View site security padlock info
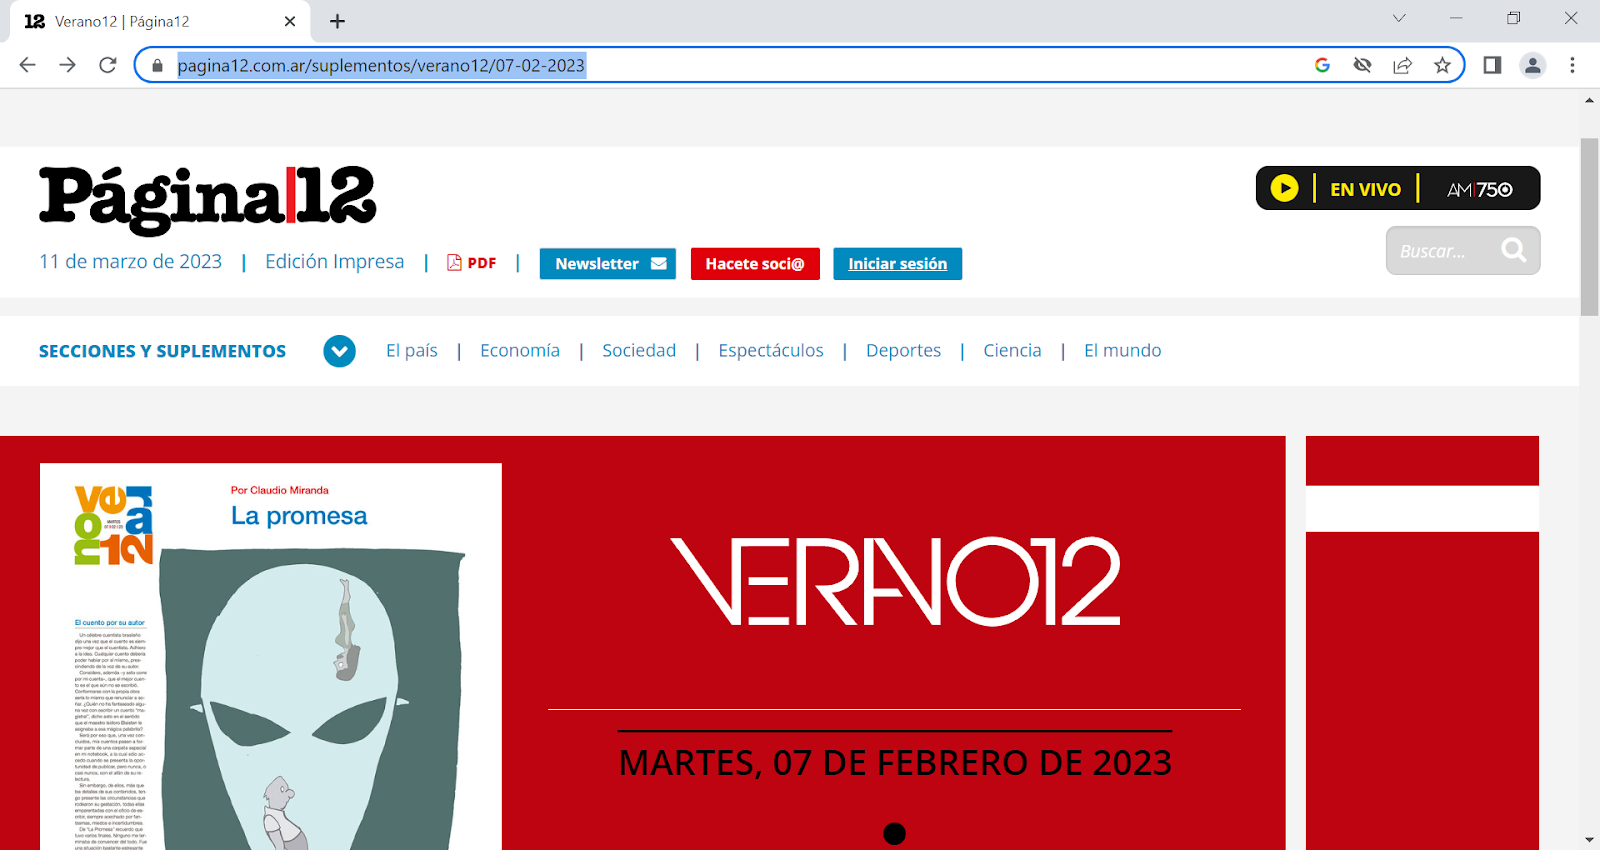This screenshot has width=1600, height=850. pyautogui.click(x=157, y=66)
